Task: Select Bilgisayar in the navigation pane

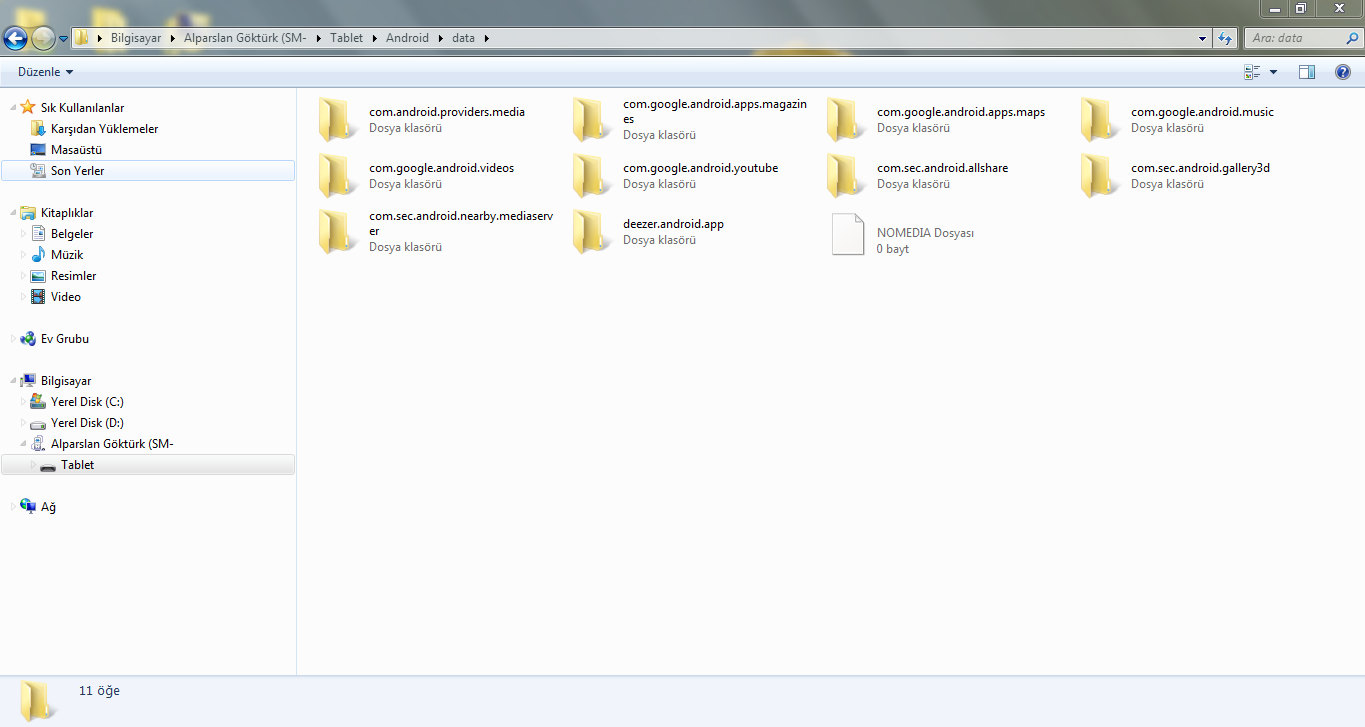Action: (66, 380)
